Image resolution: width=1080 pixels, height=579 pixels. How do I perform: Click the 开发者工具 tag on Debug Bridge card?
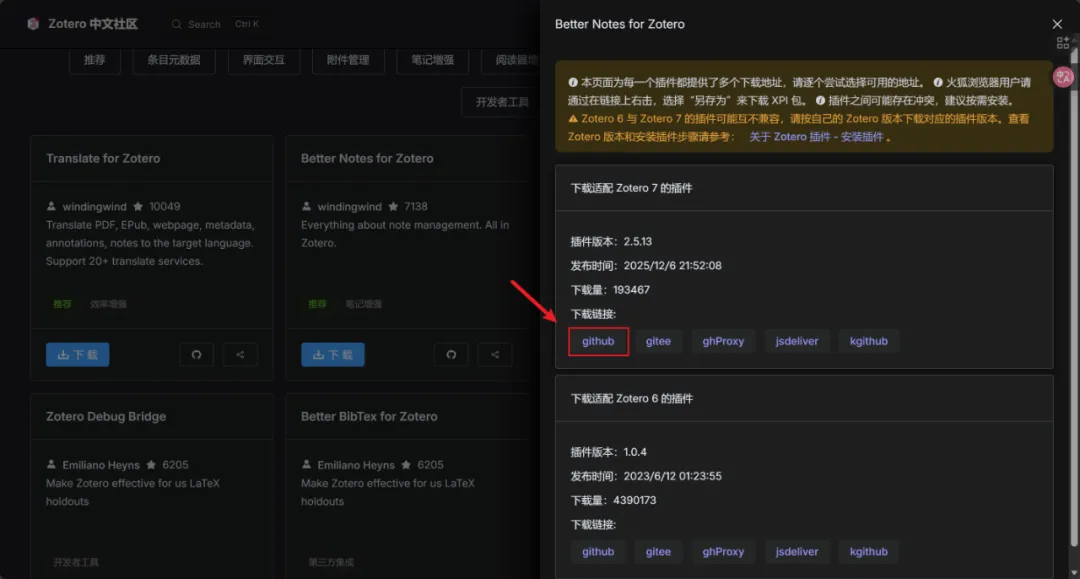(x=76, y=562)
